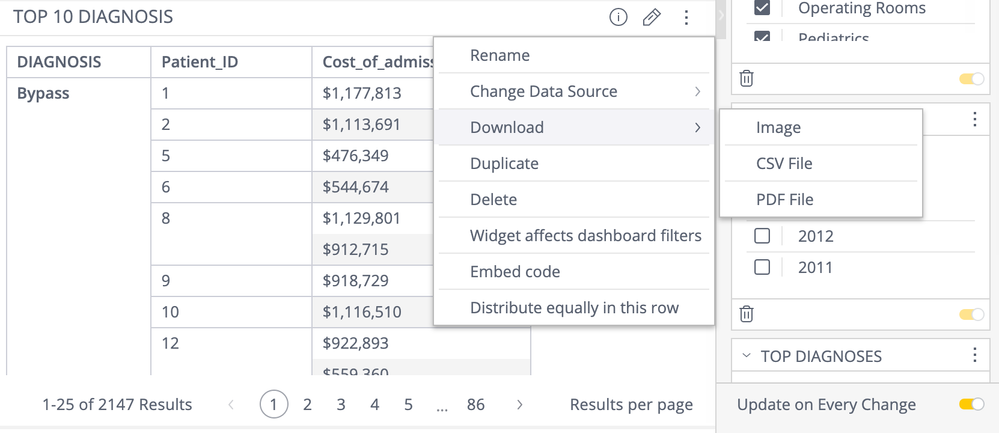Click the widget info icon
Viewport: 999px width, 433px height.
point(618,17)
